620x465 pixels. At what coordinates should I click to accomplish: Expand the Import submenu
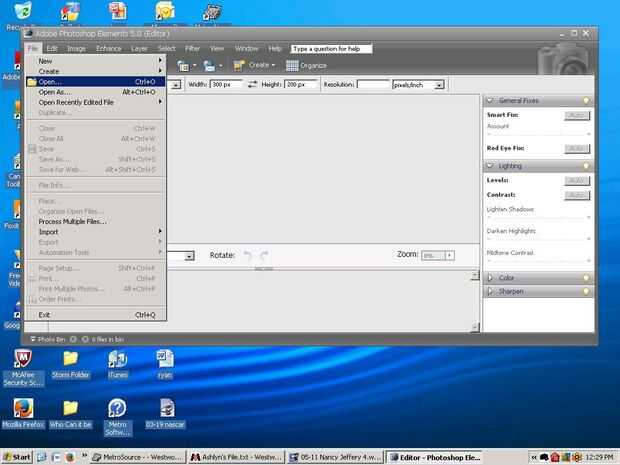point(96,232)
